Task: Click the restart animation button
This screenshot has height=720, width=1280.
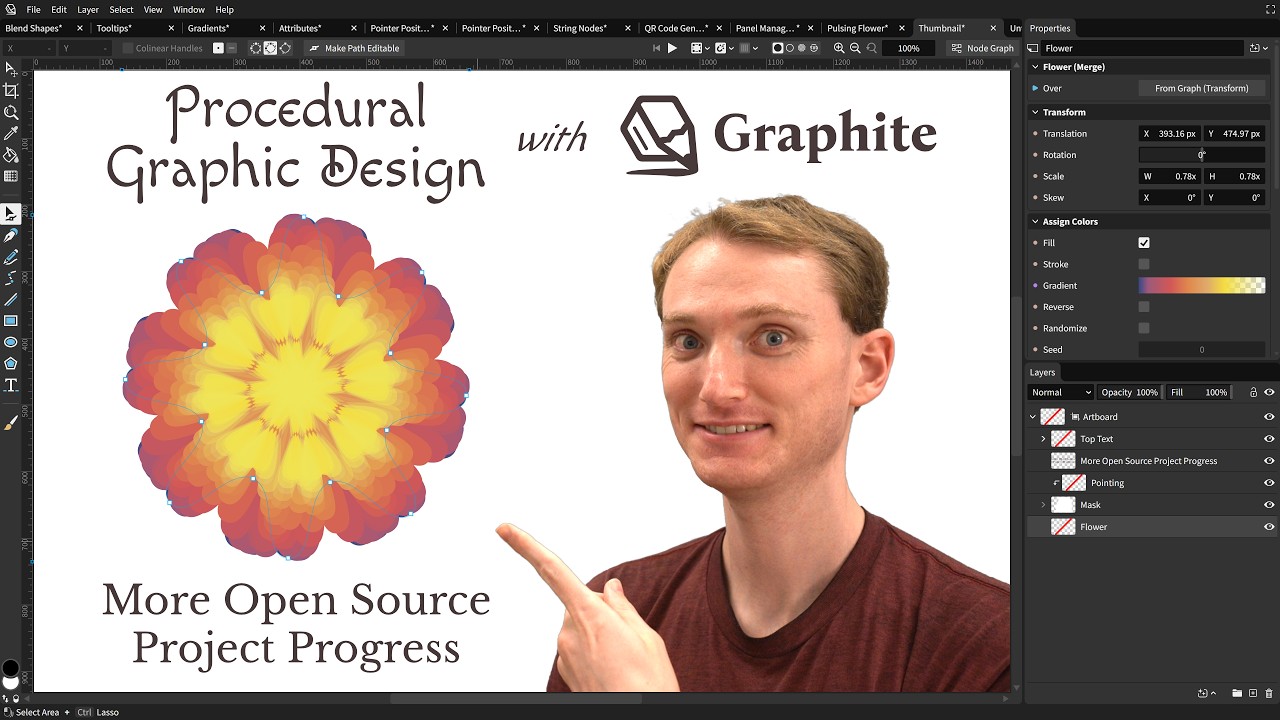Action: pyautogui.click(x=656, y=48)
